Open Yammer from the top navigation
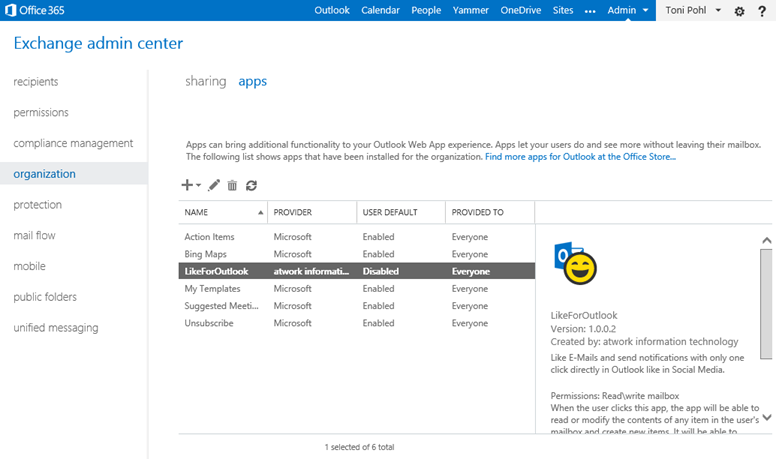 [470, 10]
